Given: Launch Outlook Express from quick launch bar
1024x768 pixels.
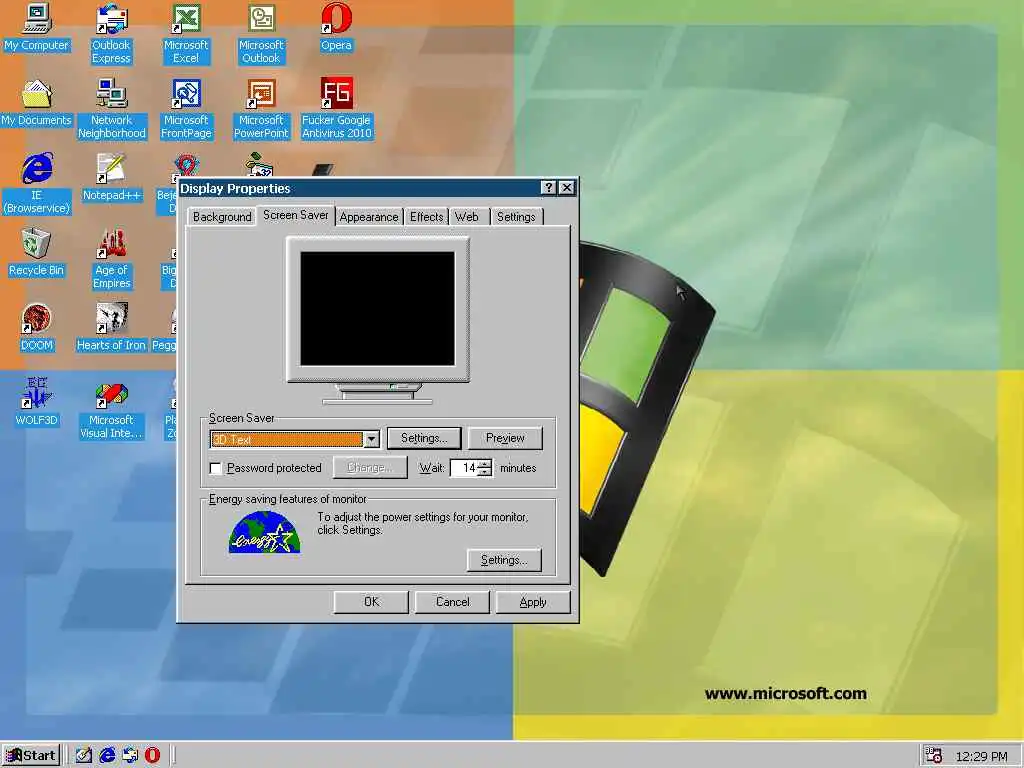Looking at the screenshot, I should coord(130,756).
